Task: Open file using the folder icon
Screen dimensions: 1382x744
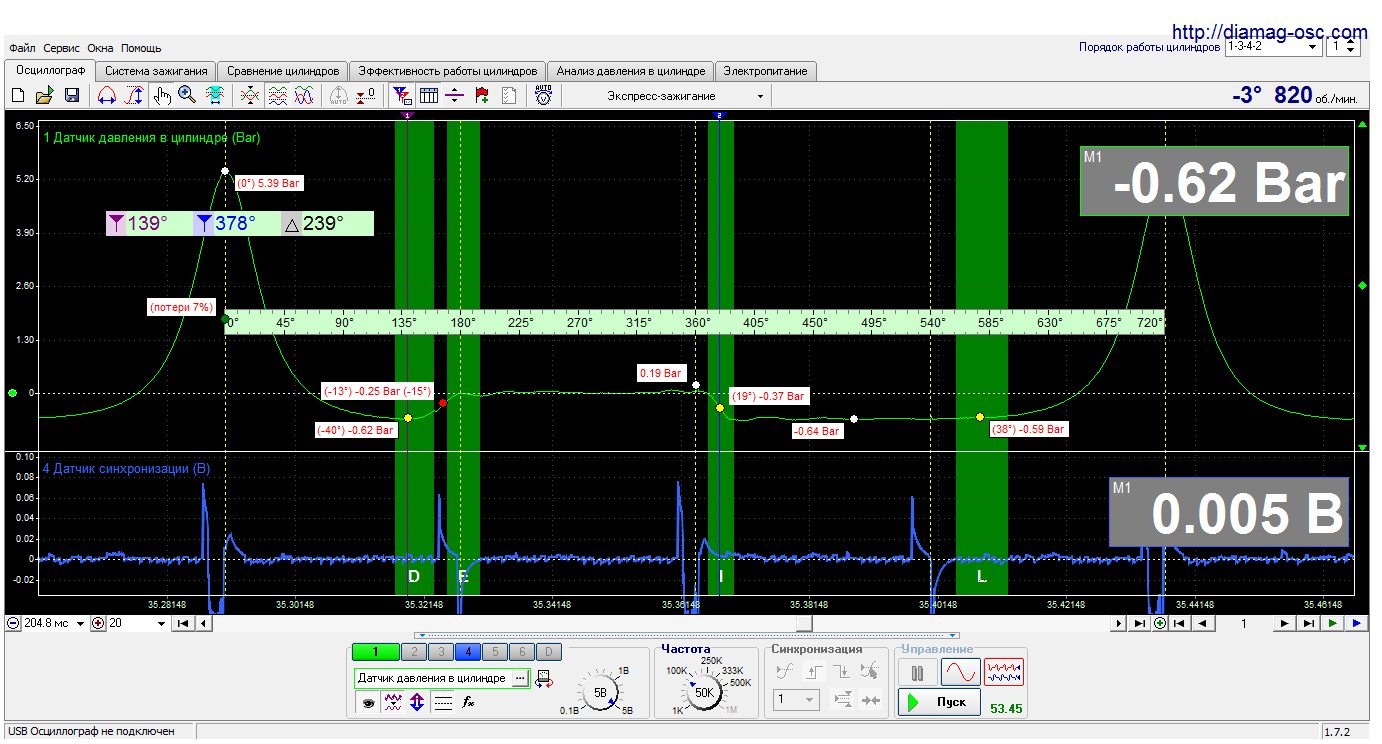Action: pyautogui.click(x=44, y=96)
